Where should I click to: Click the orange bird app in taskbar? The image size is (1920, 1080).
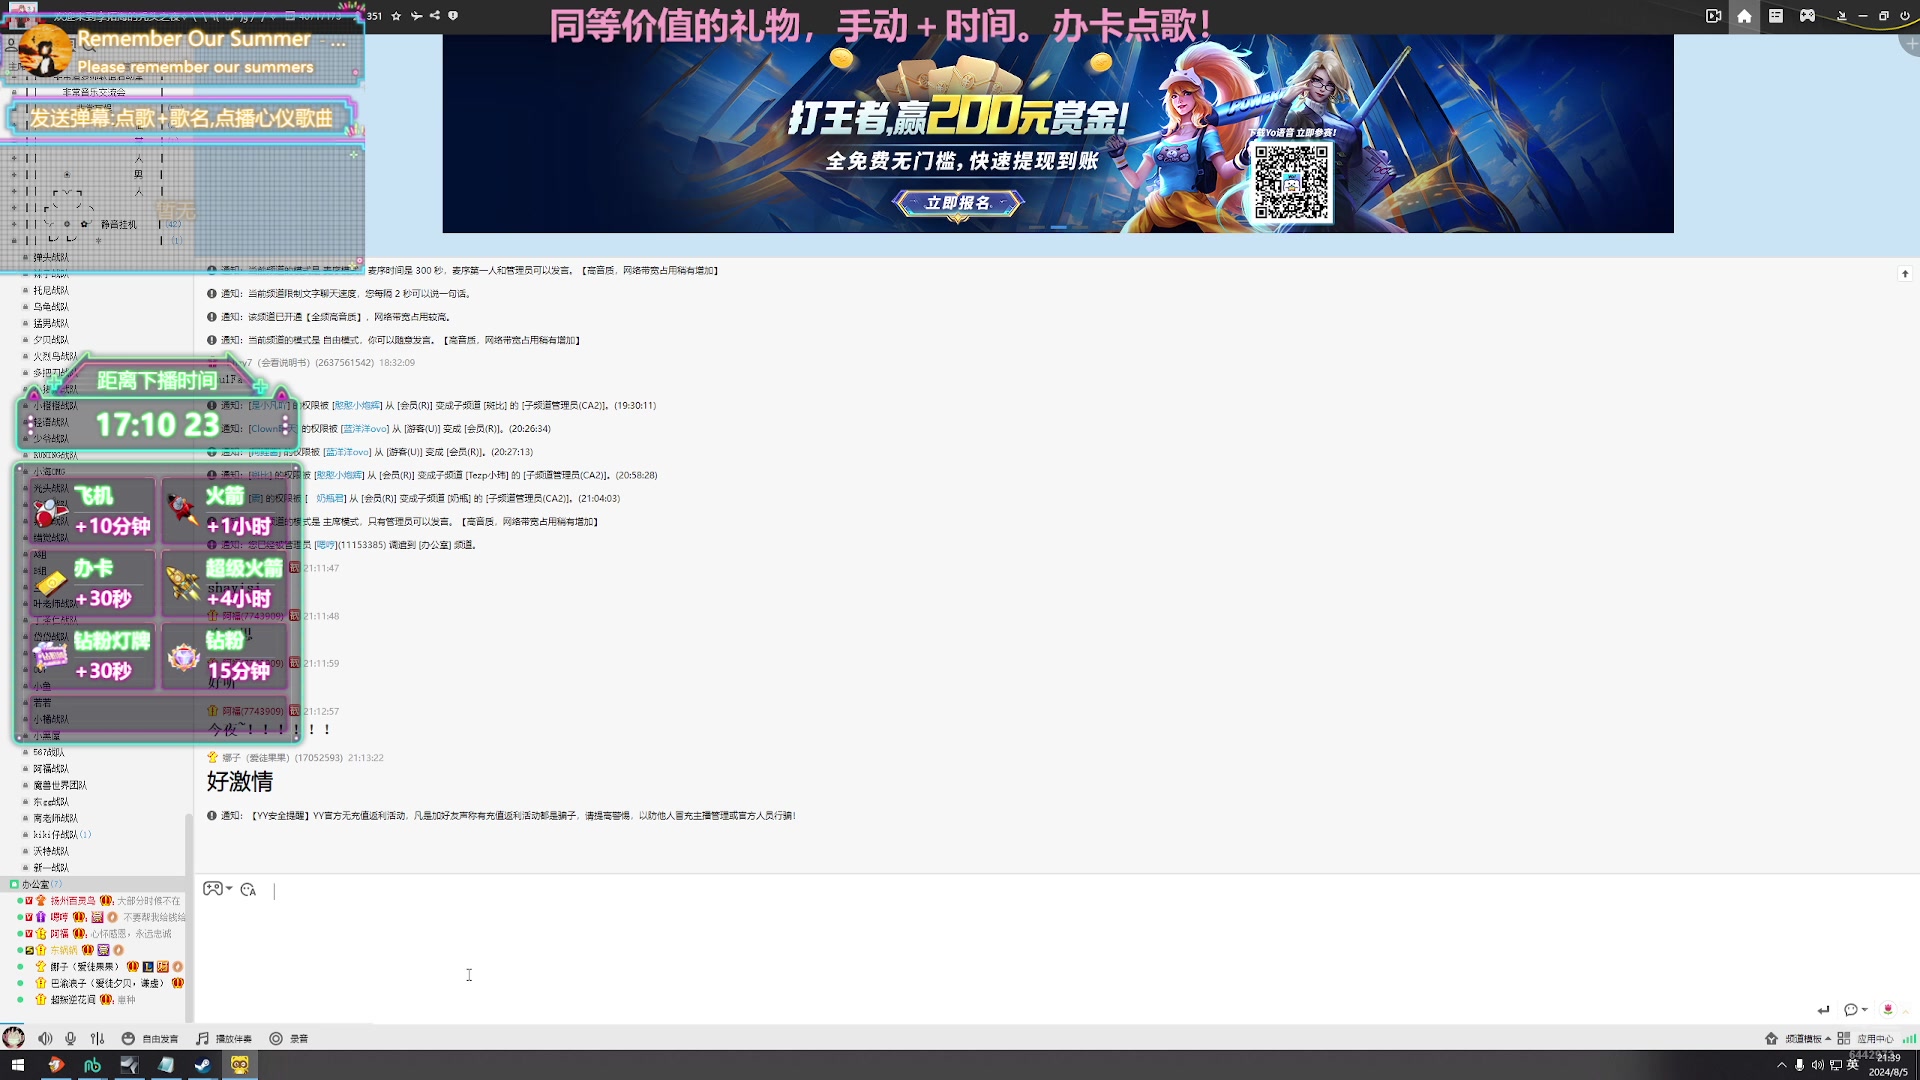[55, 1065]
